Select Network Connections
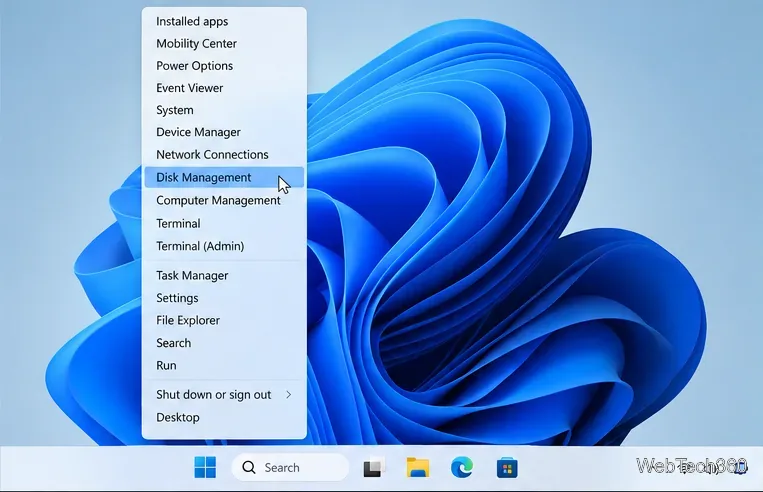 point(224,155)
